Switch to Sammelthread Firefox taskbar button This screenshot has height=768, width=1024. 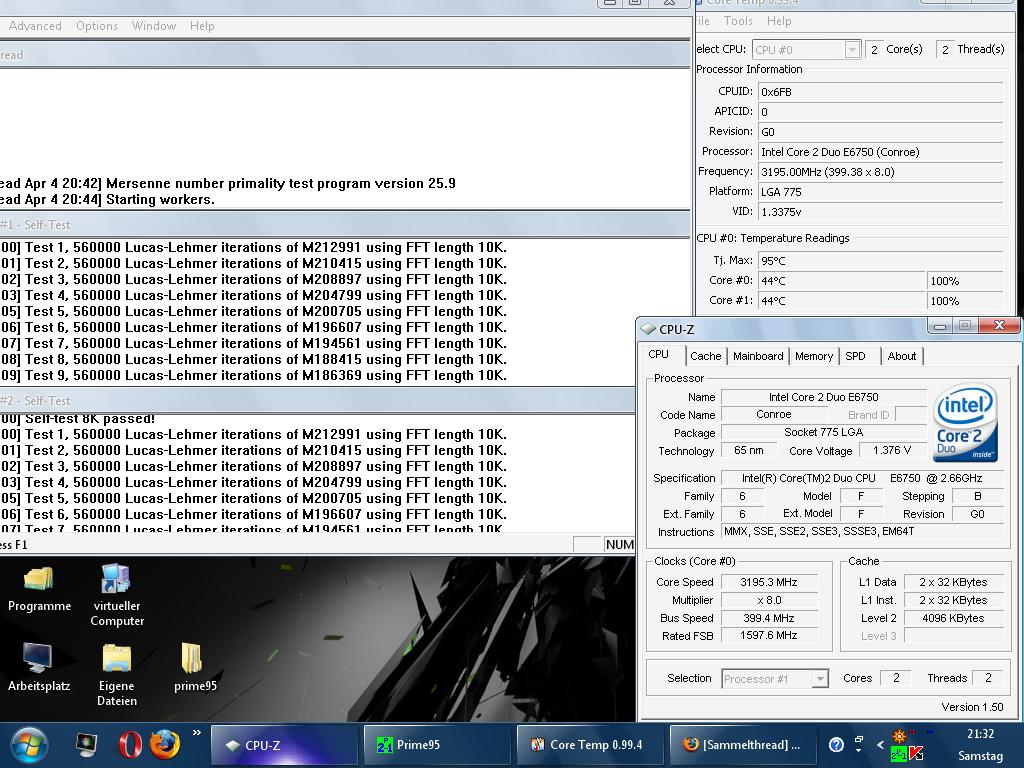(743, 744)
